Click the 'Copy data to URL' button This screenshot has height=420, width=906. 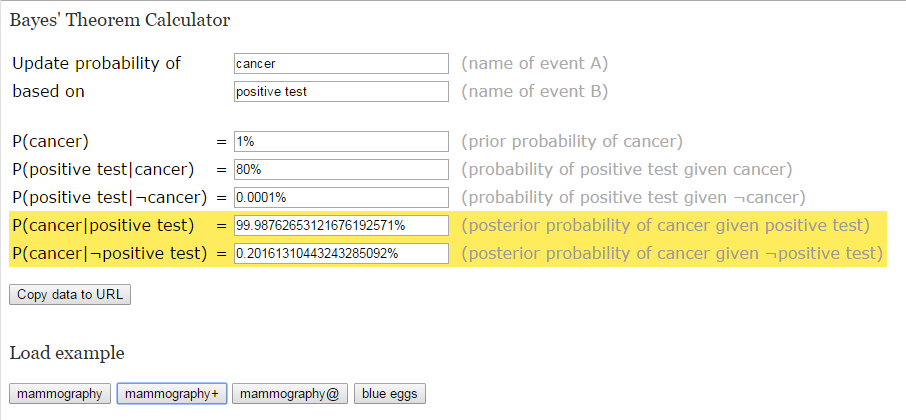(70, 295)
